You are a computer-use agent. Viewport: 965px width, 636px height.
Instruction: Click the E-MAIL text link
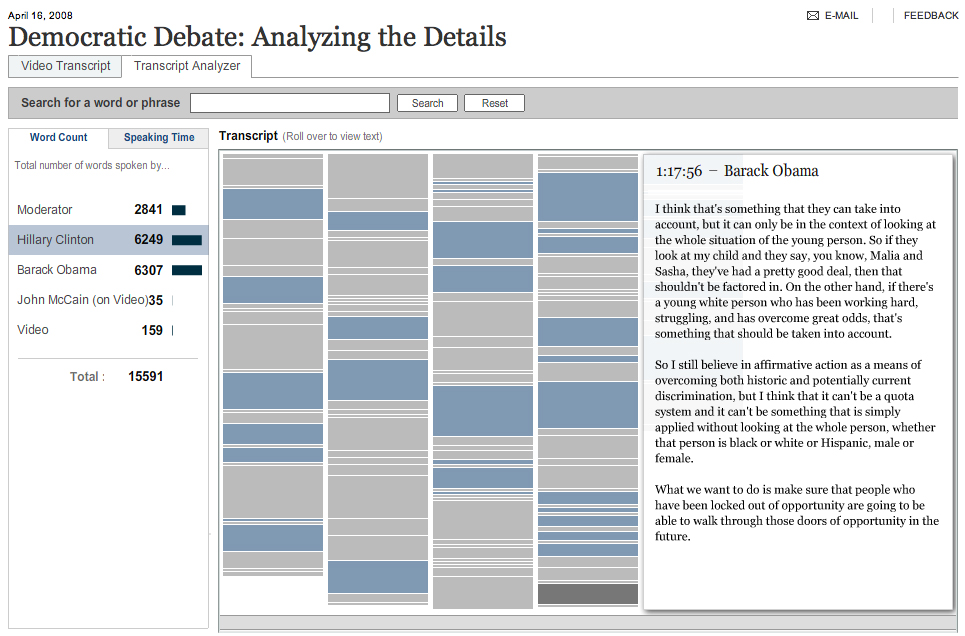pos(841,15)
